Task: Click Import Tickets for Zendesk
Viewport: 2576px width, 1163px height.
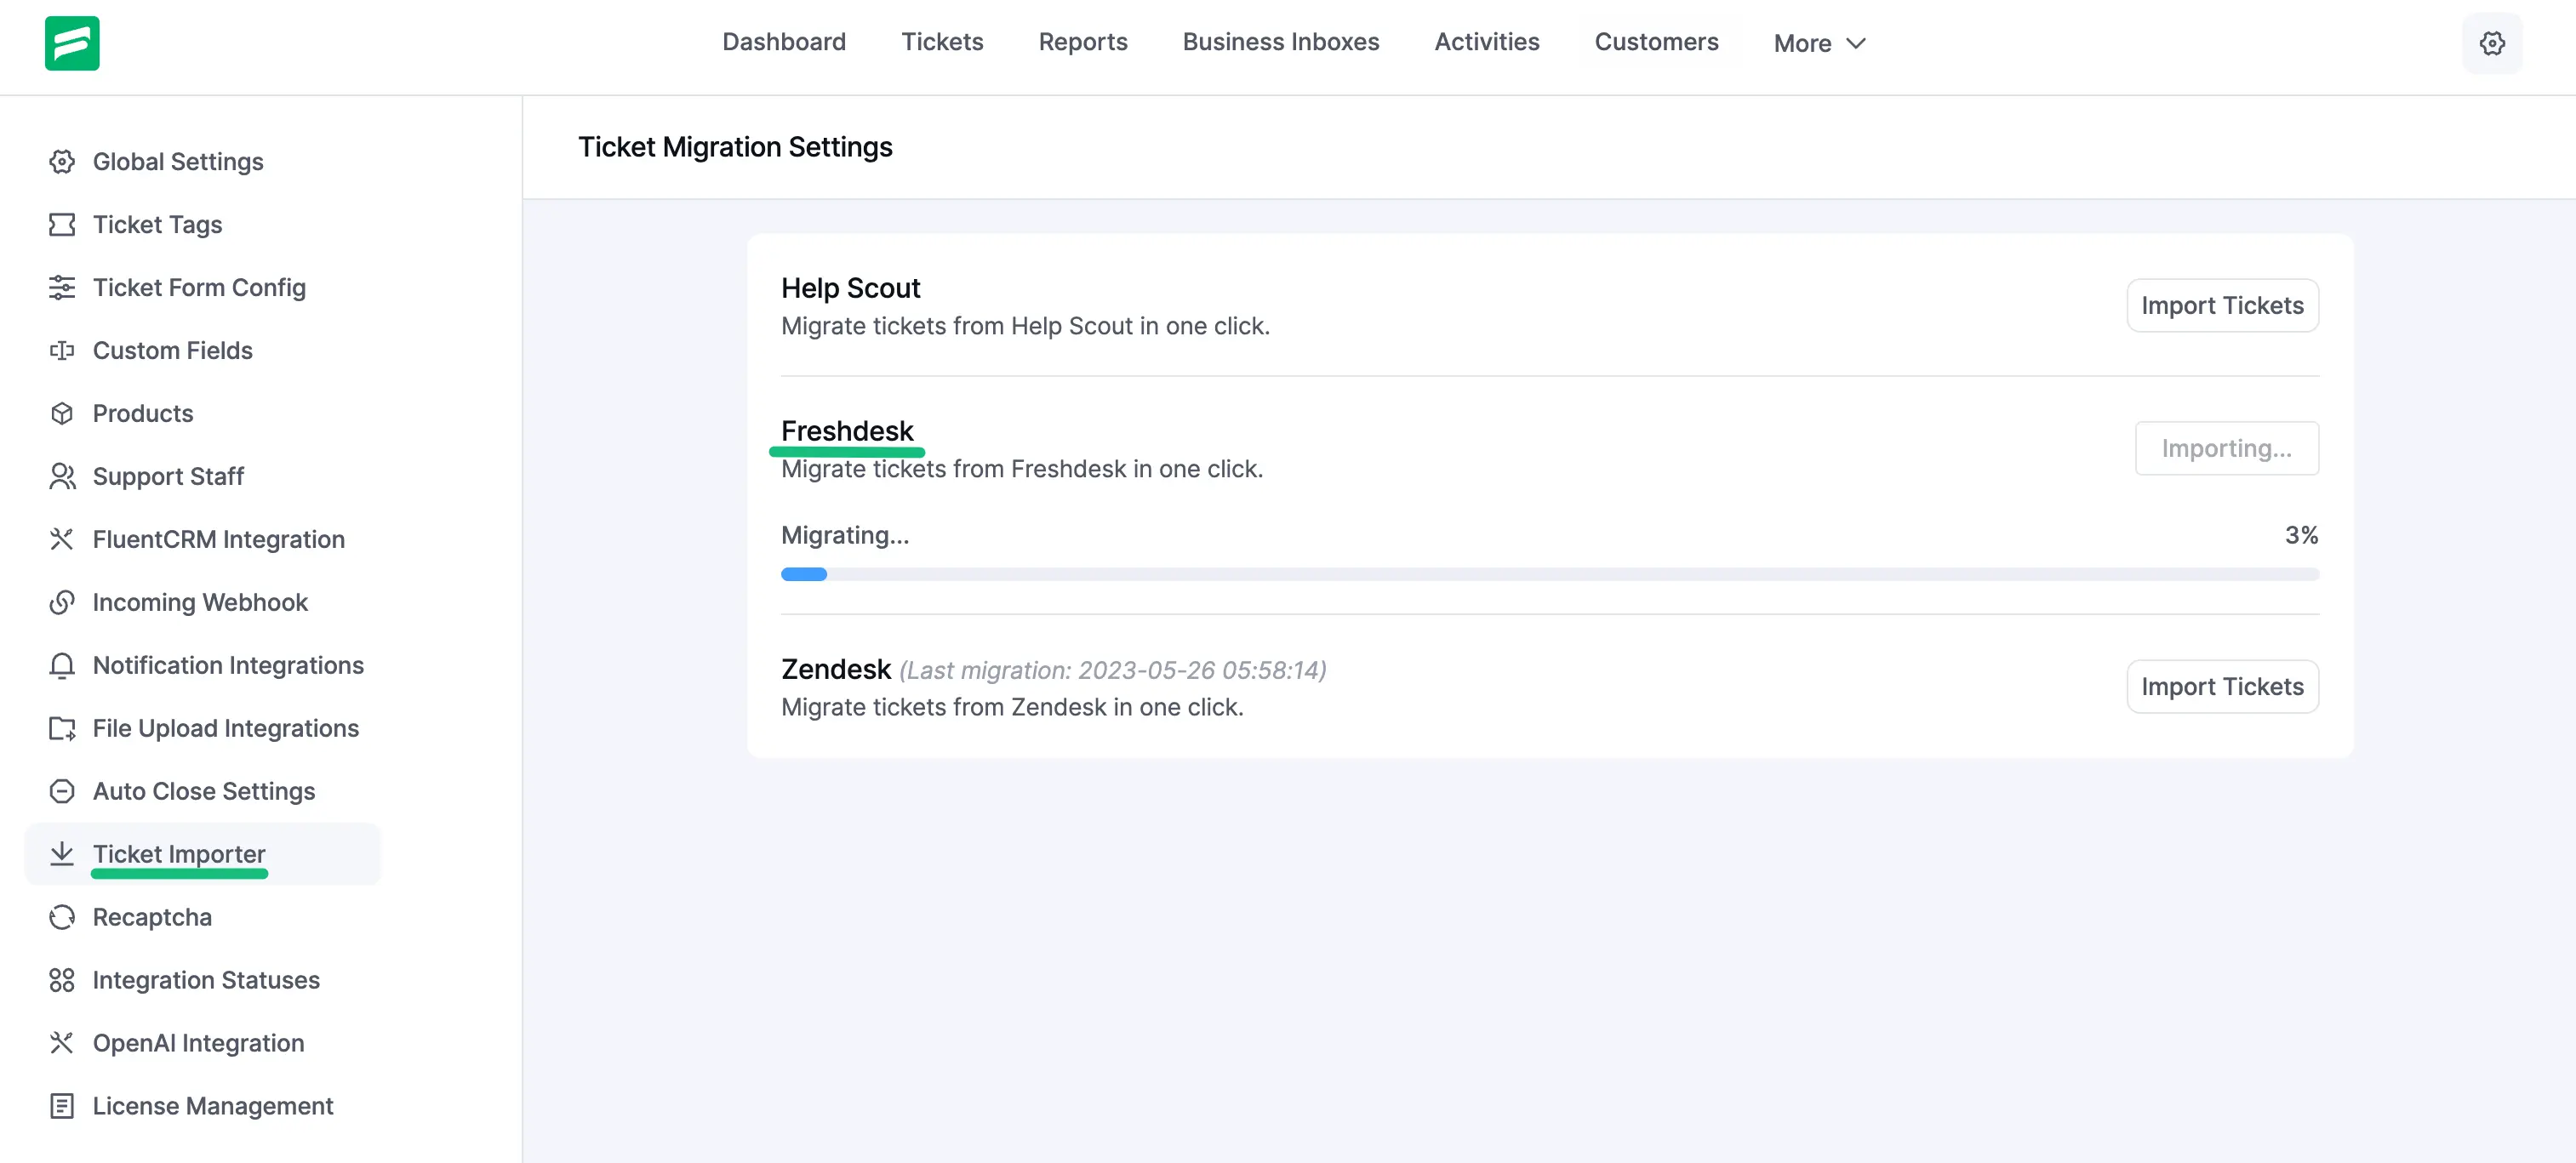Action: pyautogui.click(x=2222, y=686)
